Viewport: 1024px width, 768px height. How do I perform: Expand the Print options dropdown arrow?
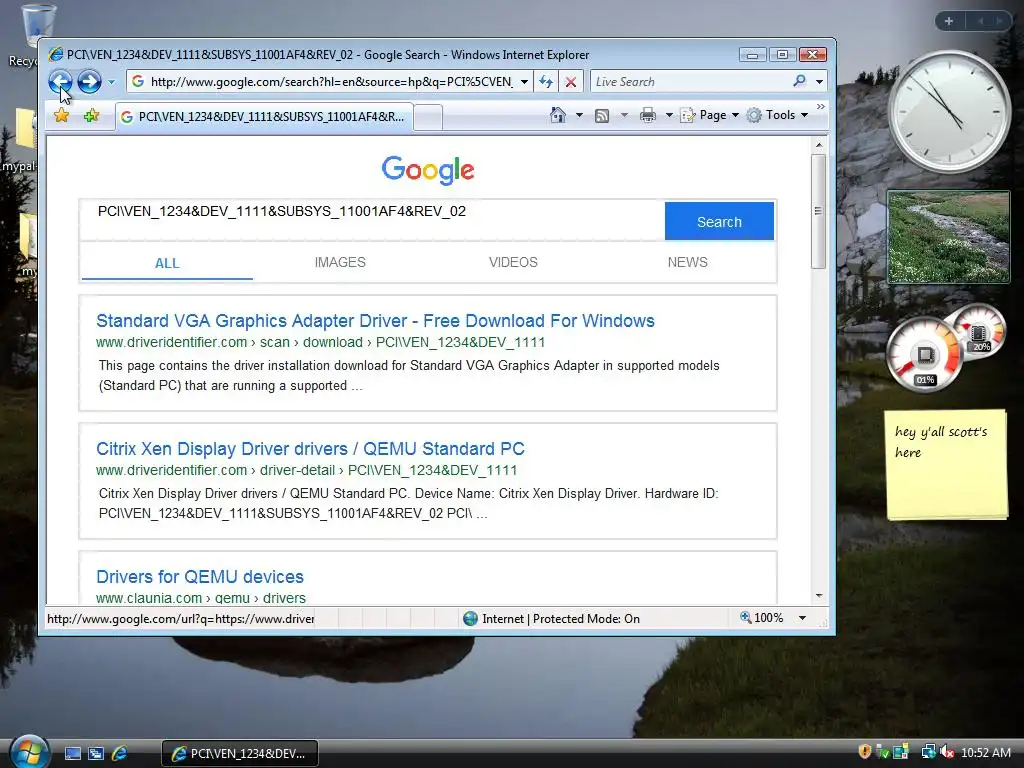point(669,116)
